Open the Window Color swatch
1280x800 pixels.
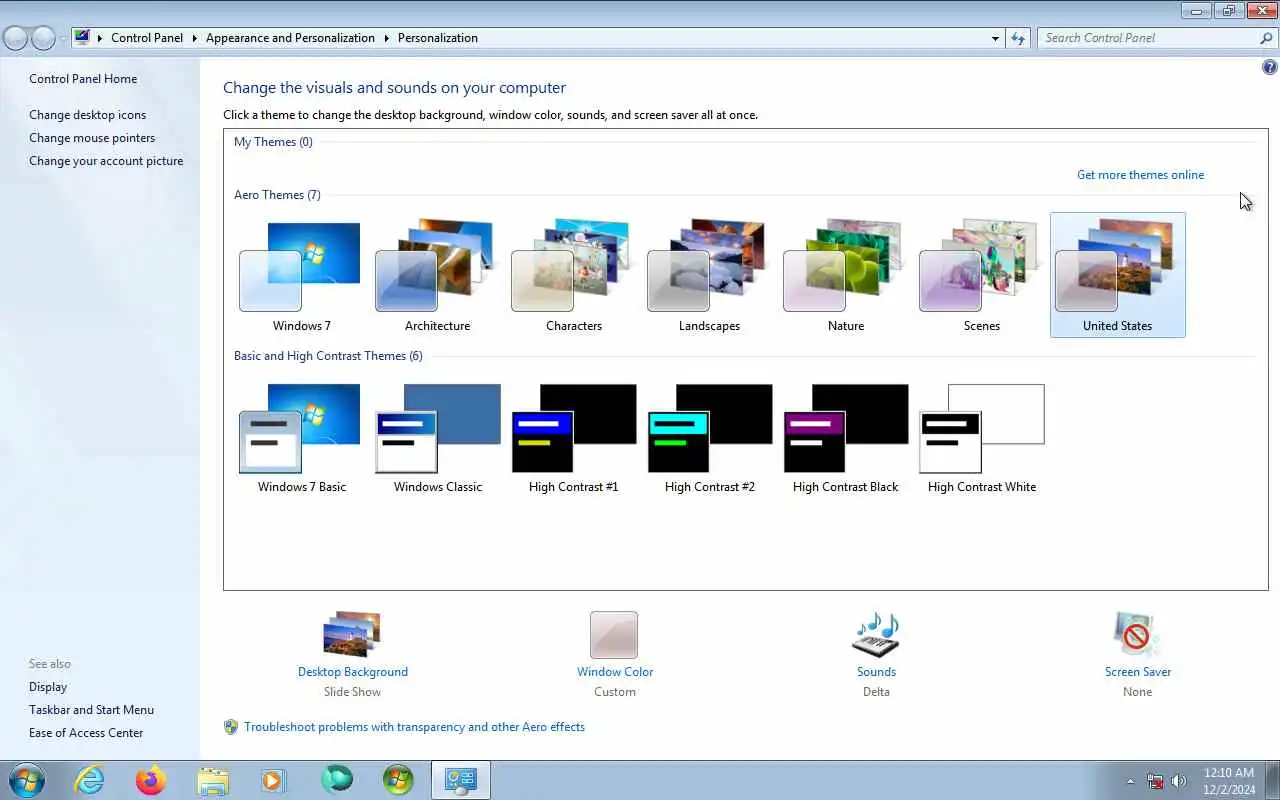click(614, 635)
